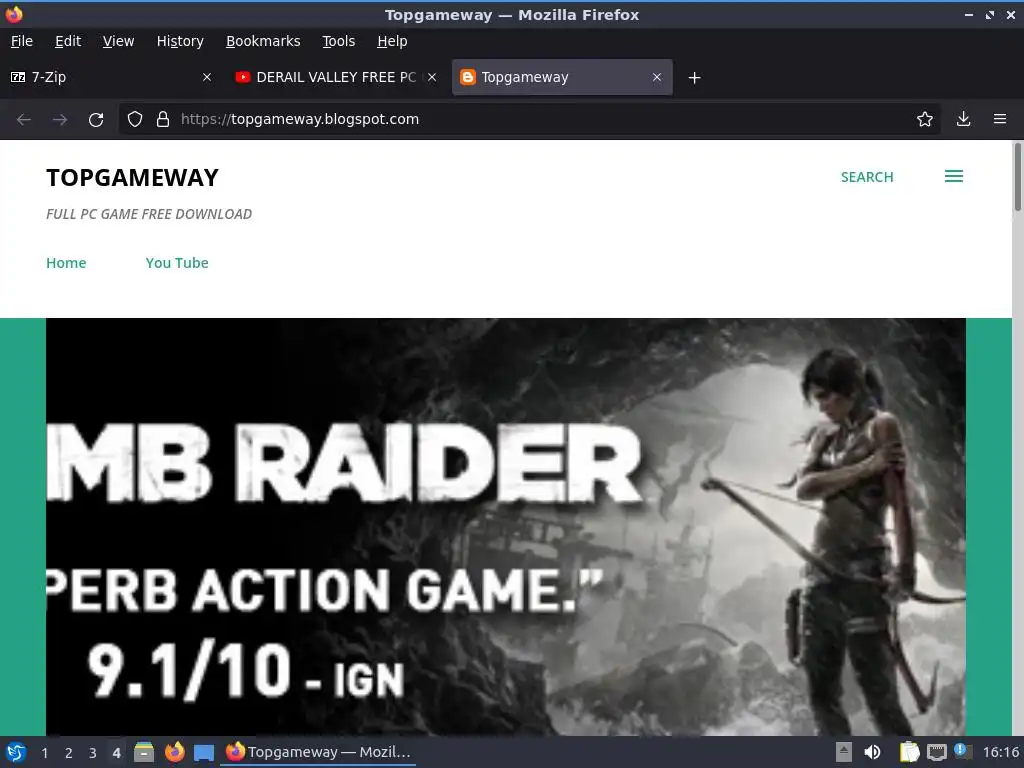Switch to workspace 1
Screen dimensions: 1024x768
click(44, 753)
